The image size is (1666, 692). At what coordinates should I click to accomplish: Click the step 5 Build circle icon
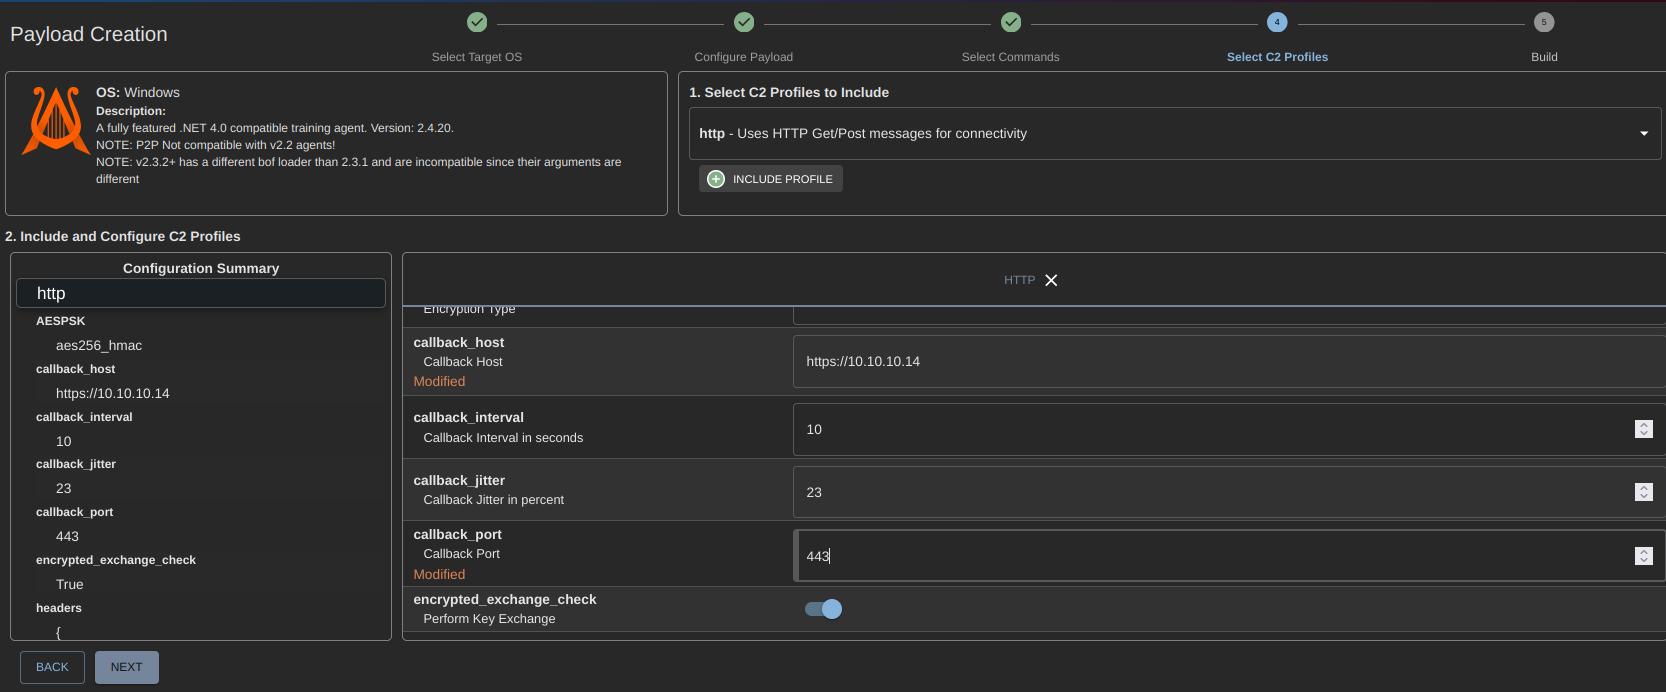click(x=1544, y=22)
